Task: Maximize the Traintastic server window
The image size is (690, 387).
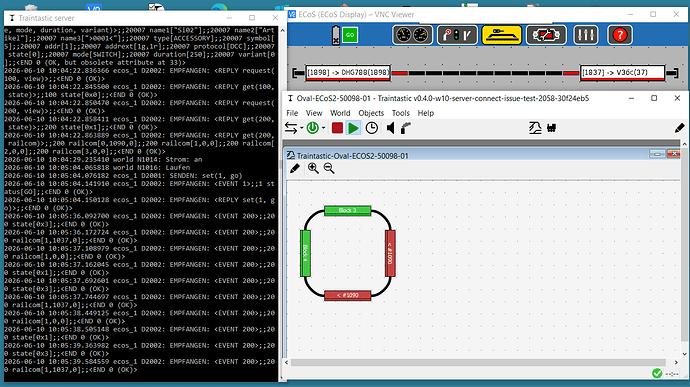Action: tap(252, 18)
